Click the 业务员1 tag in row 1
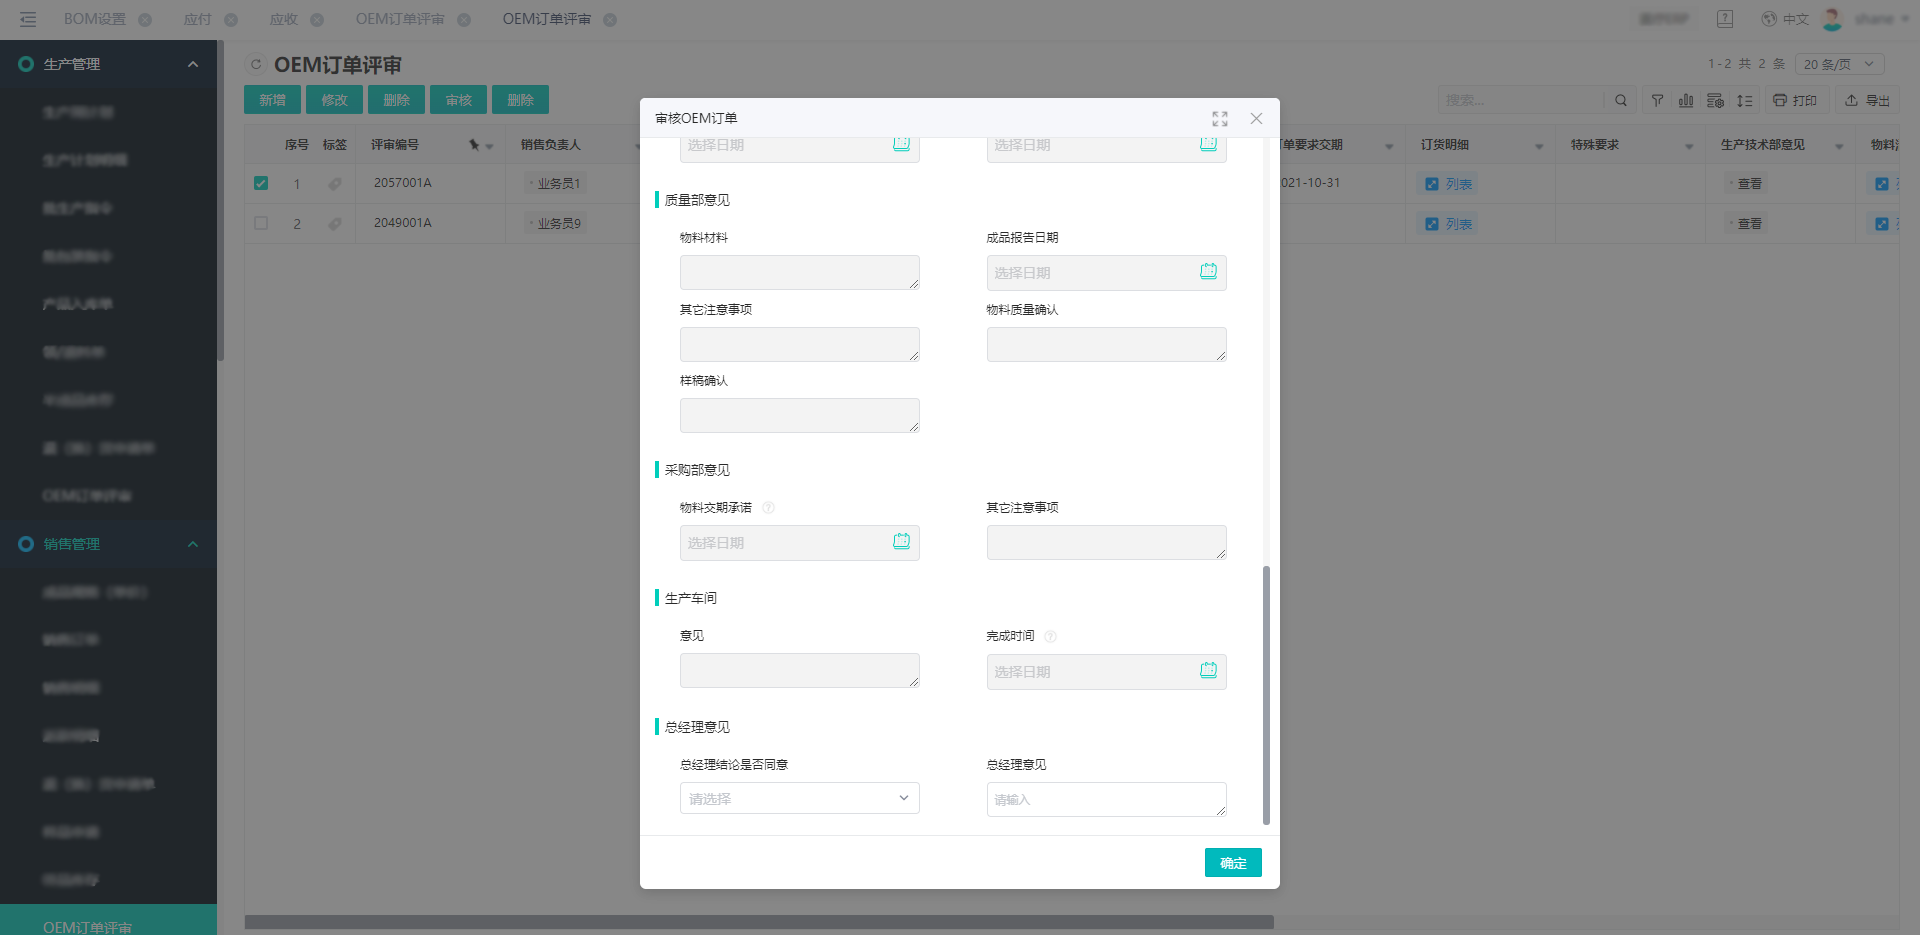This screenshot has width=1920, height=935. pos(556,184)
